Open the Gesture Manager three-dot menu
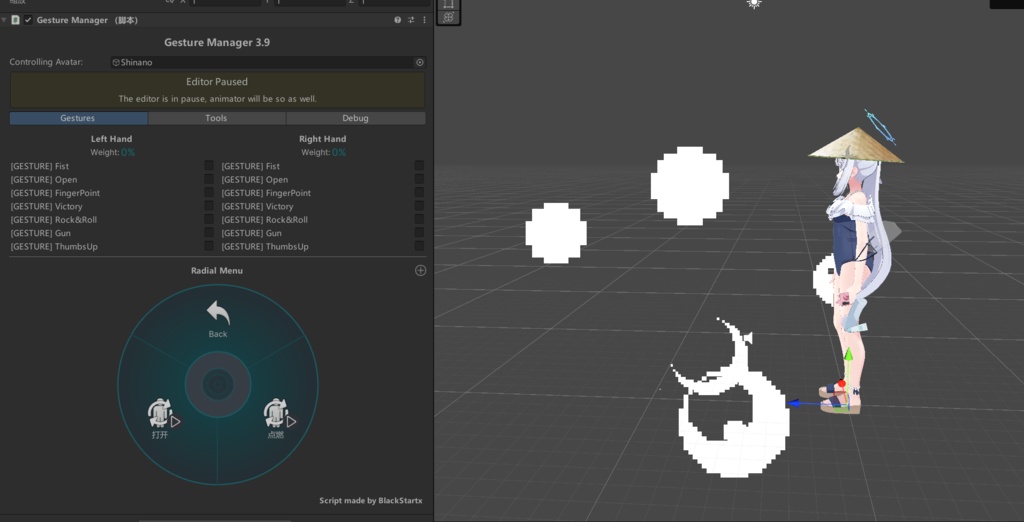This screenshot has height=522, width=1024. pos(424,20)
